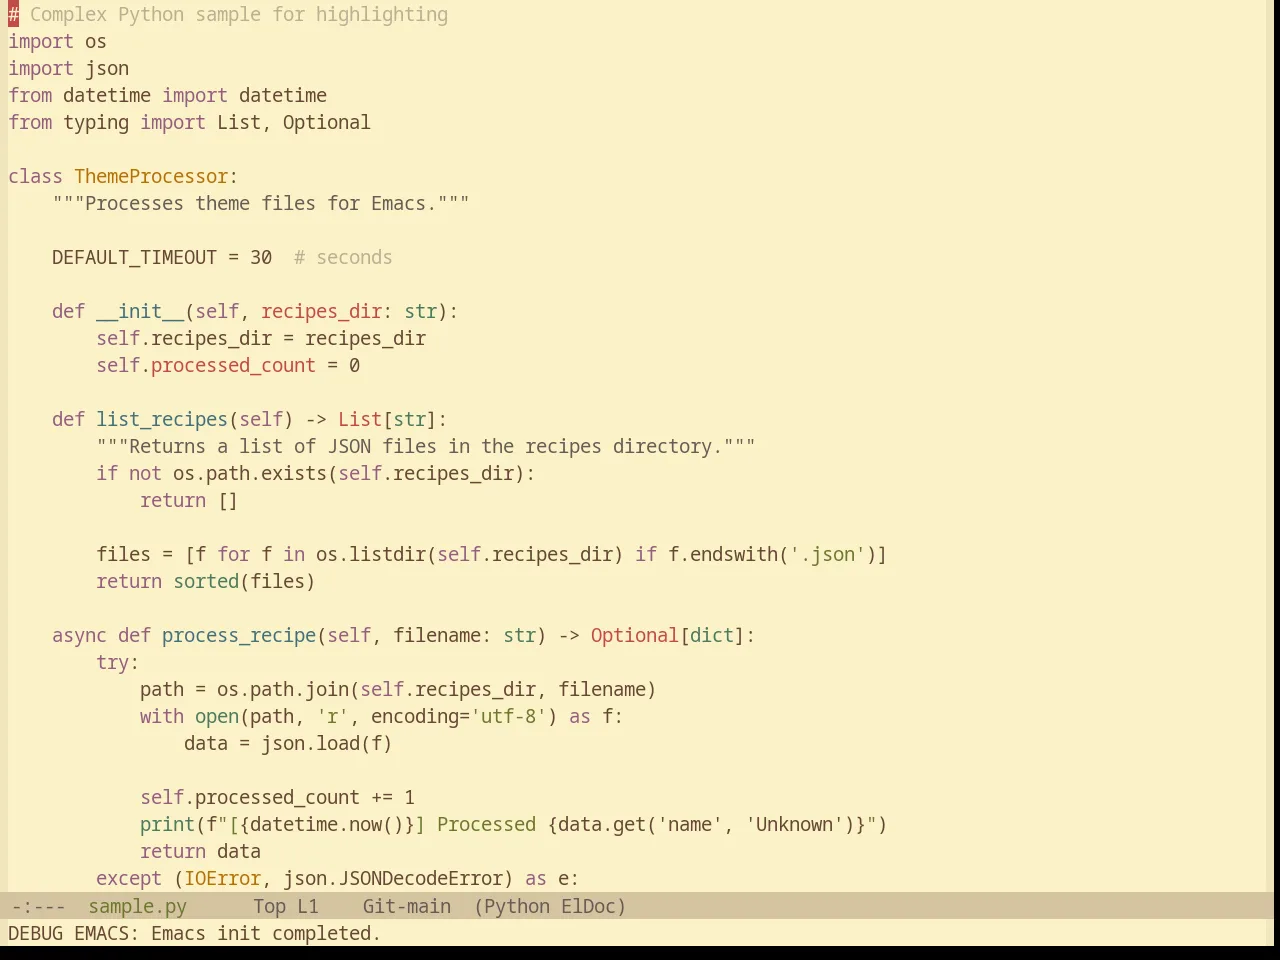This screenshot has width=1280, height=960.
Task: Click the docstring 'Processes theme files for Emacs.'
Action: [261, 203]
